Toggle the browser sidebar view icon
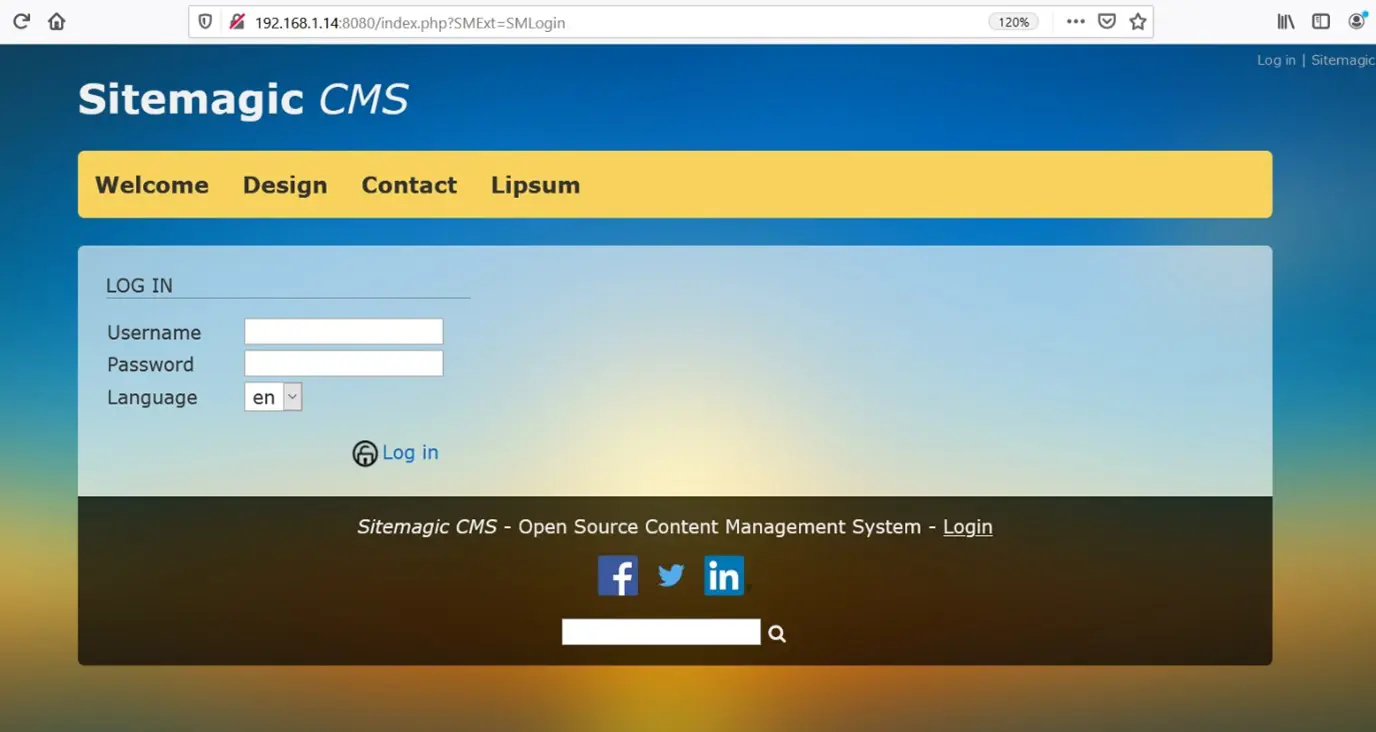1376x732 pixels. pyautogui.click(x=1321, y=21)
